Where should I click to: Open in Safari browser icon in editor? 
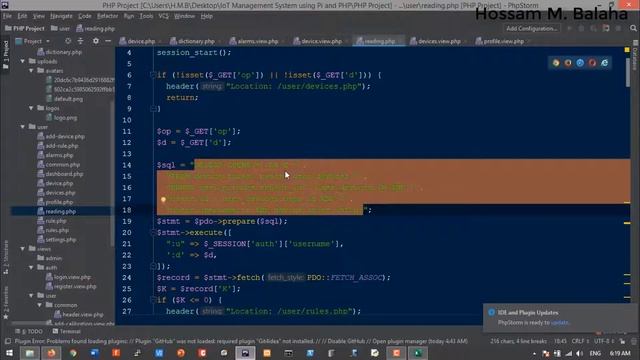[580, 63]
